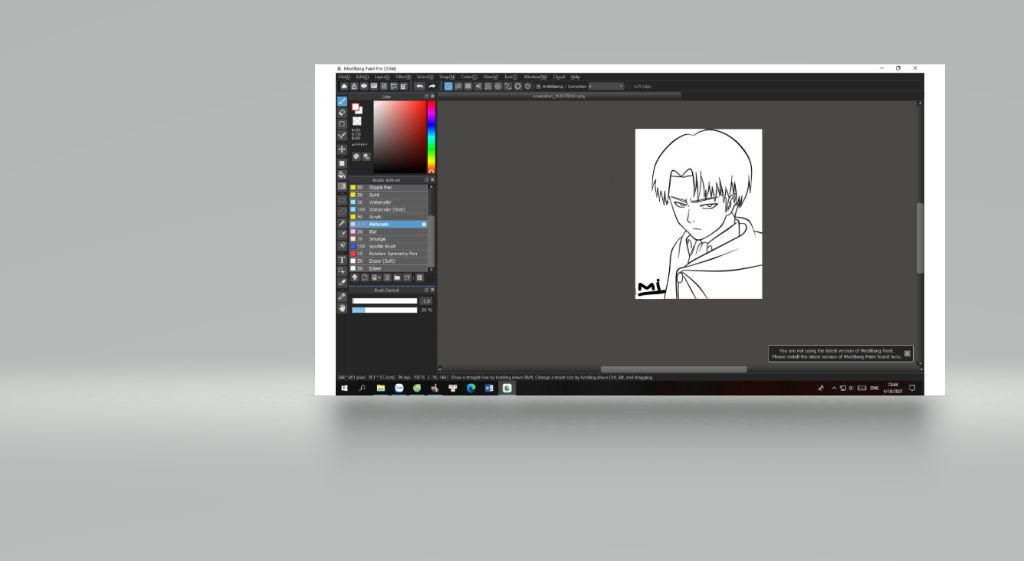This screenshot has height=561, width=1024.
Task: Open the Window menu
Action: (536, 77)
